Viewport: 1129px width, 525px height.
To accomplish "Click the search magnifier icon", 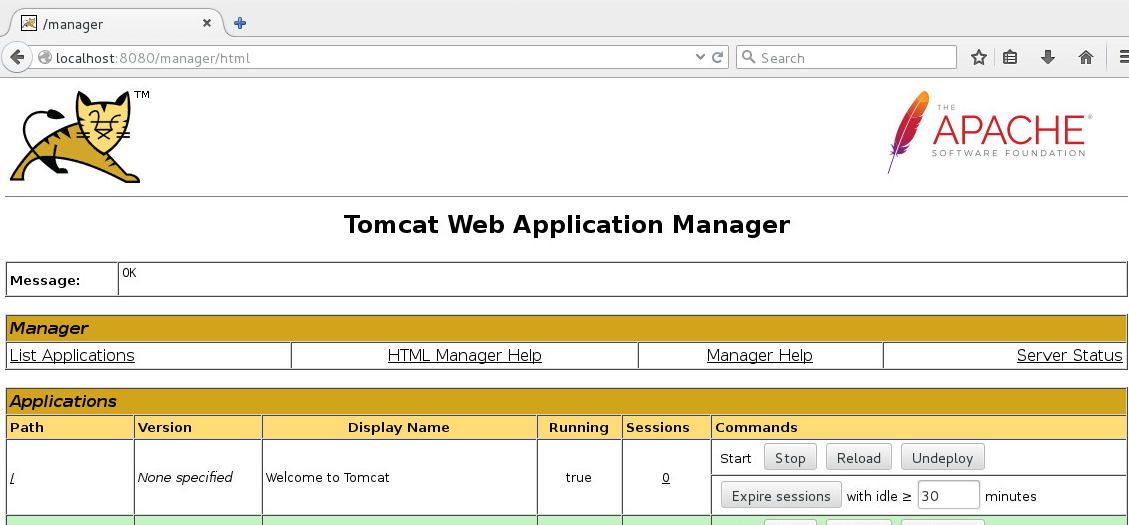I will pos(749,57).
